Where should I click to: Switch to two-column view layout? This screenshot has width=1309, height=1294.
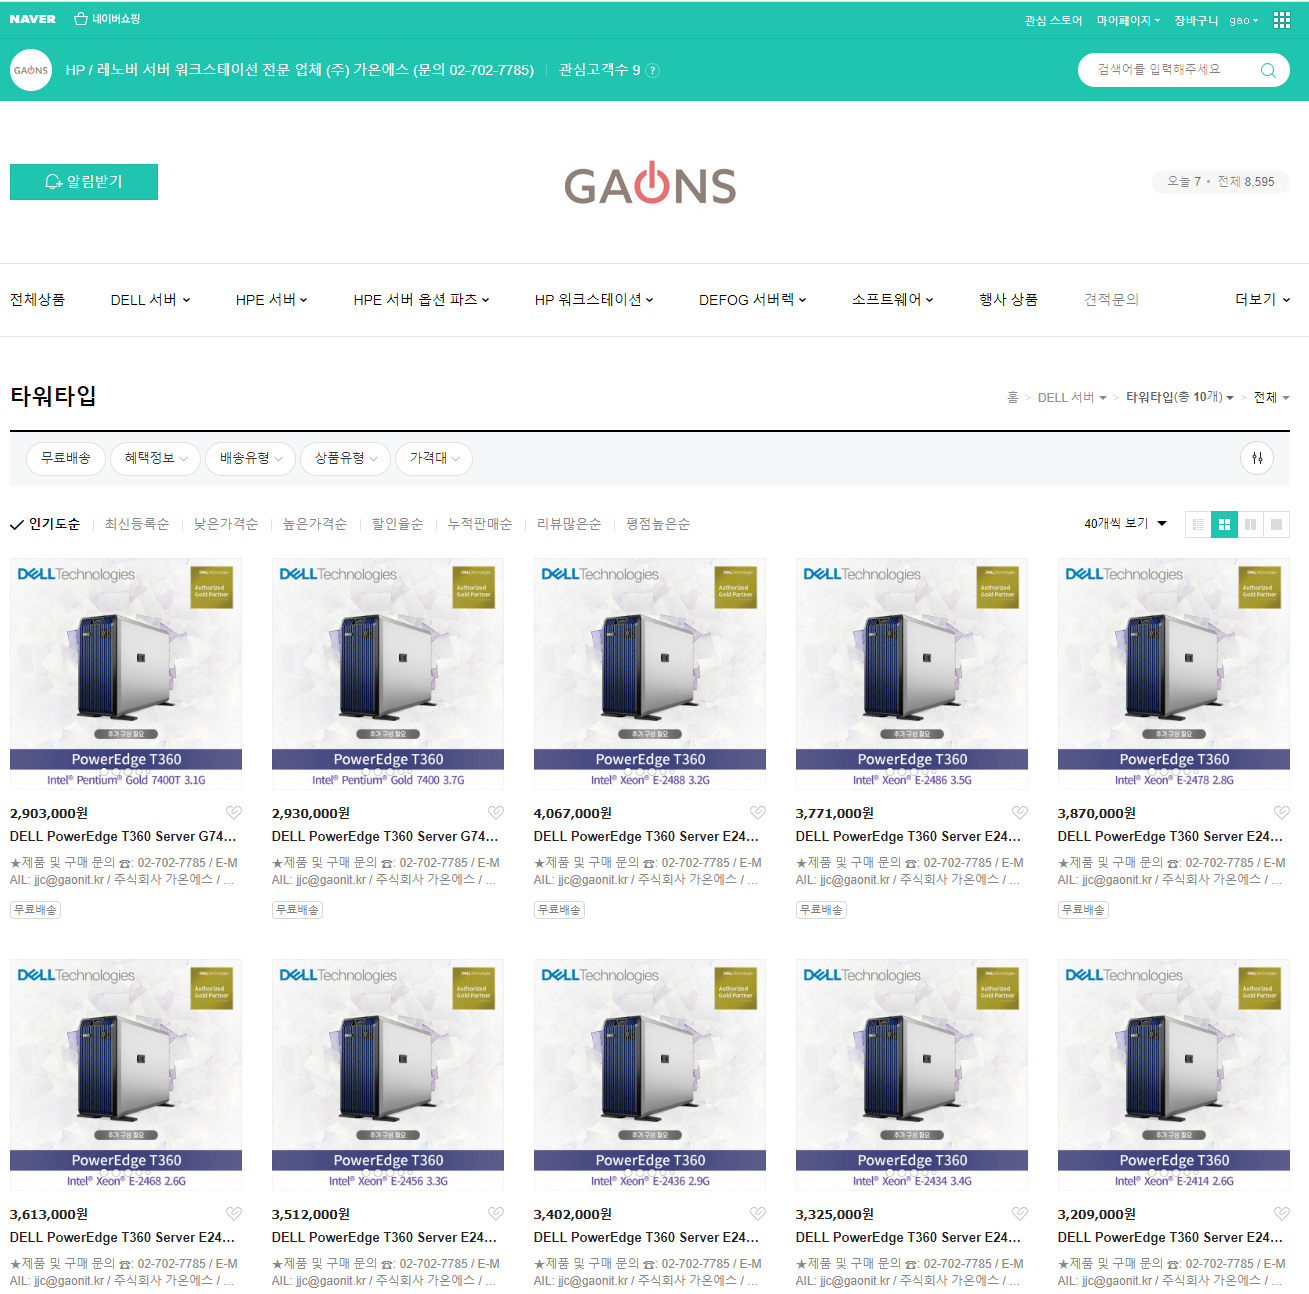(1250, 524)
